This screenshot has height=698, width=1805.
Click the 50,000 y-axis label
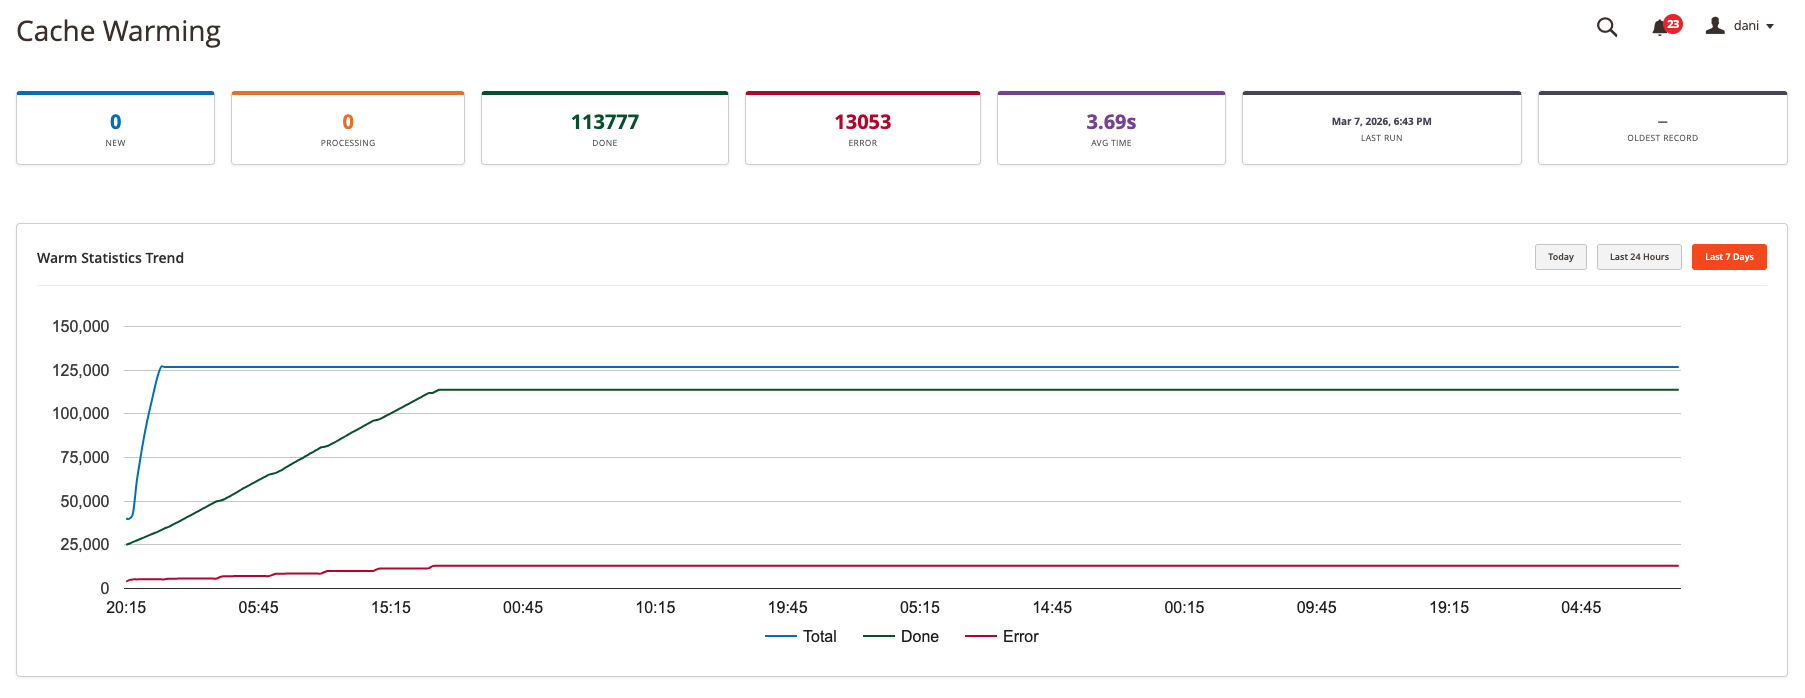(x=85, y=501)
